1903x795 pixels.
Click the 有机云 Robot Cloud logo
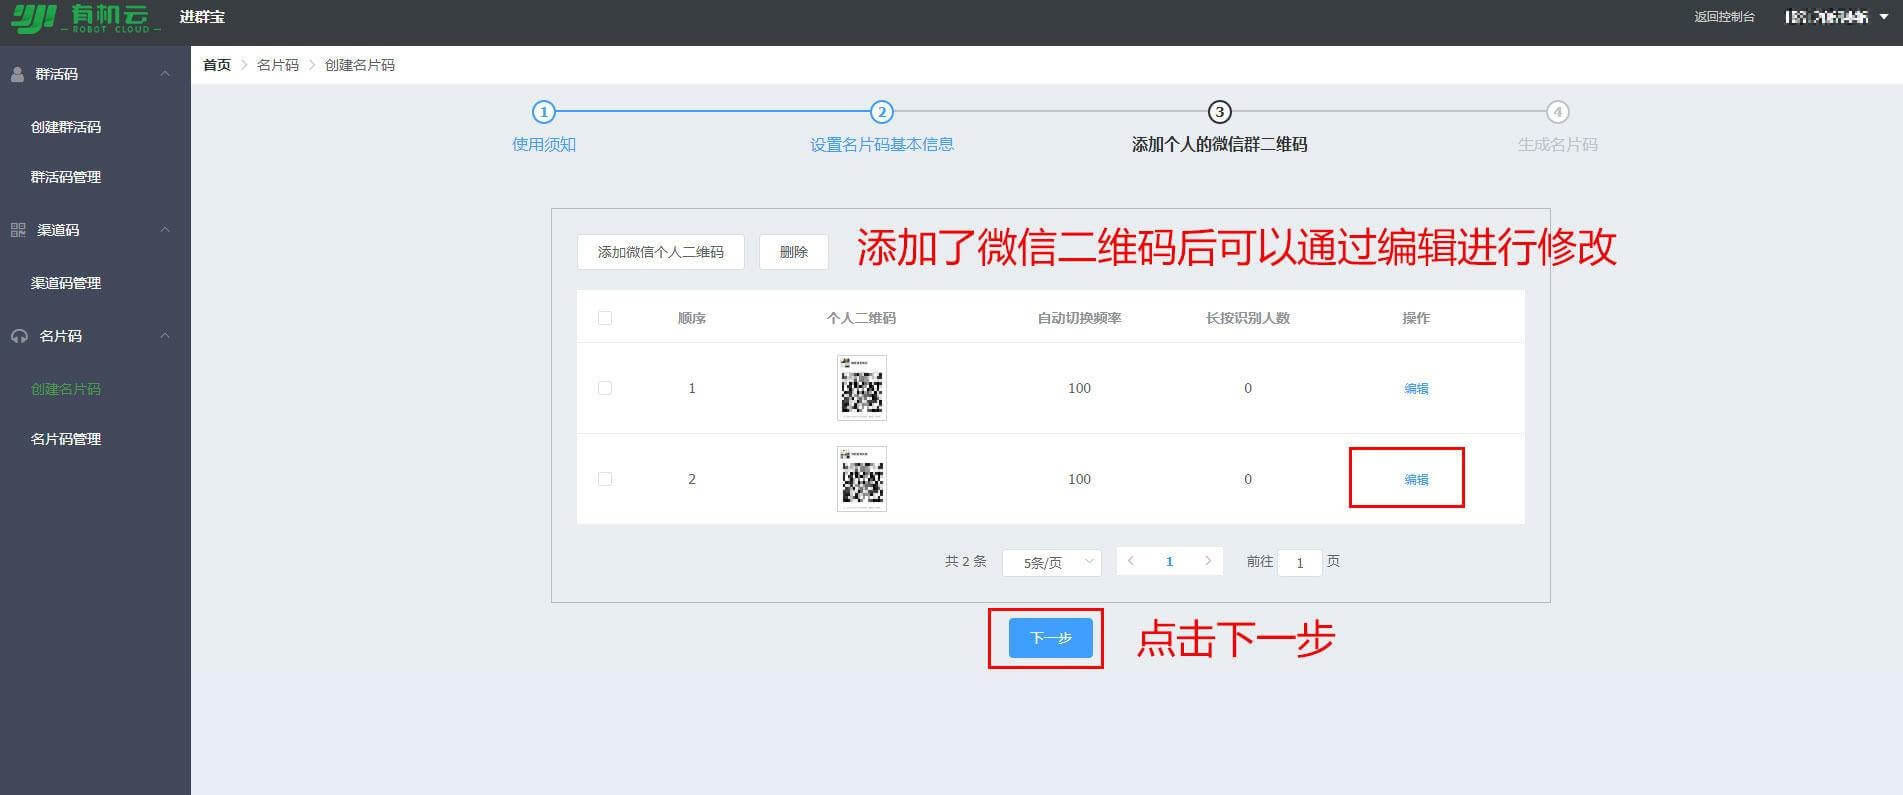click(x=87, y=18)
